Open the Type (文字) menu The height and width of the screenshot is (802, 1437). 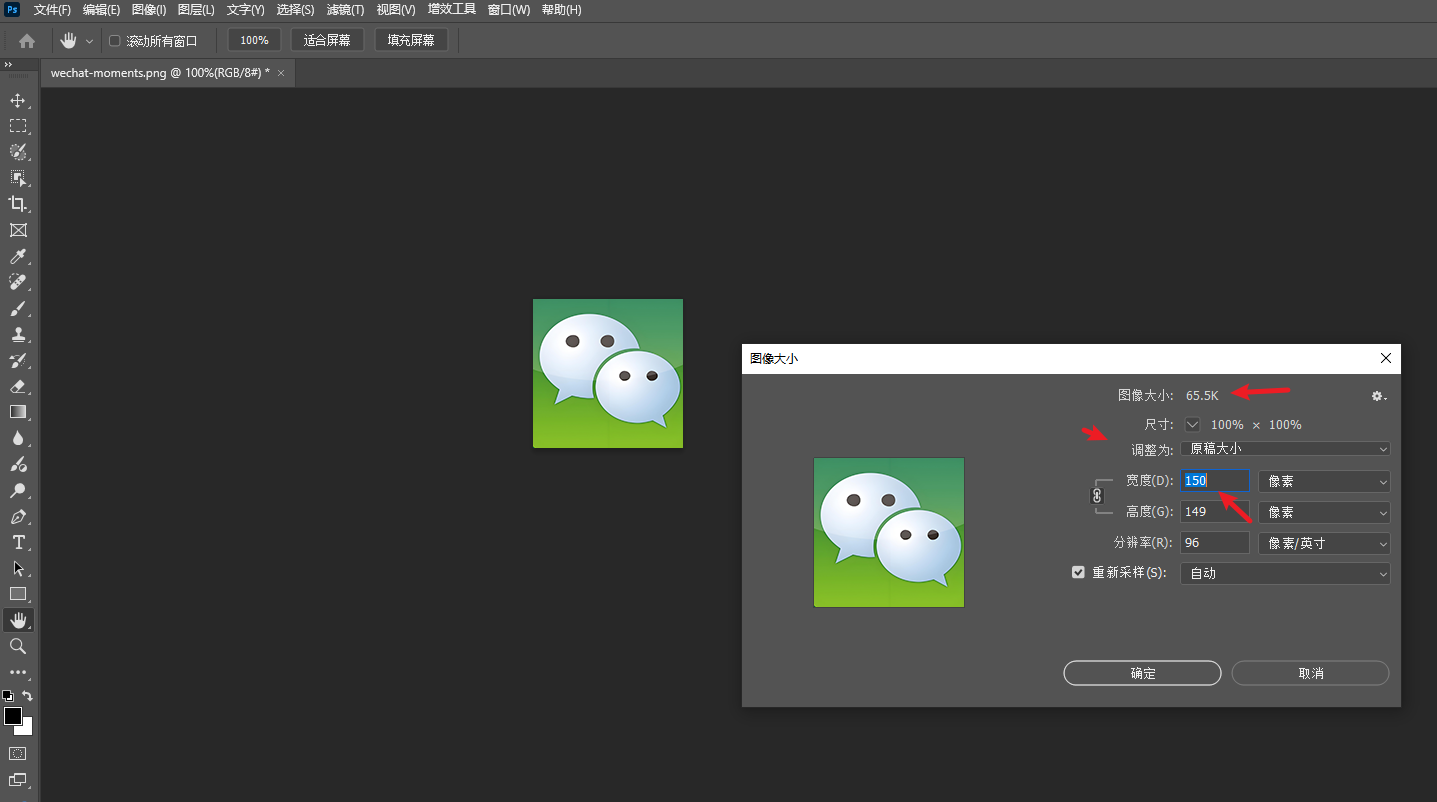pyautogui.click(x=246, y=10)
